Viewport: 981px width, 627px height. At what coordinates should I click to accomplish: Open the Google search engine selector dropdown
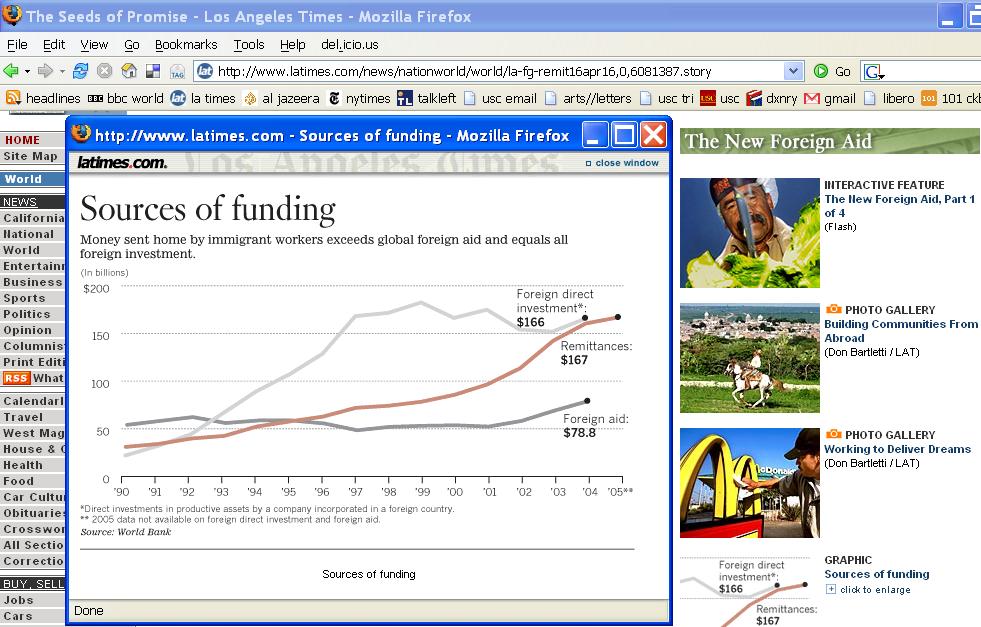click(874, 72)
